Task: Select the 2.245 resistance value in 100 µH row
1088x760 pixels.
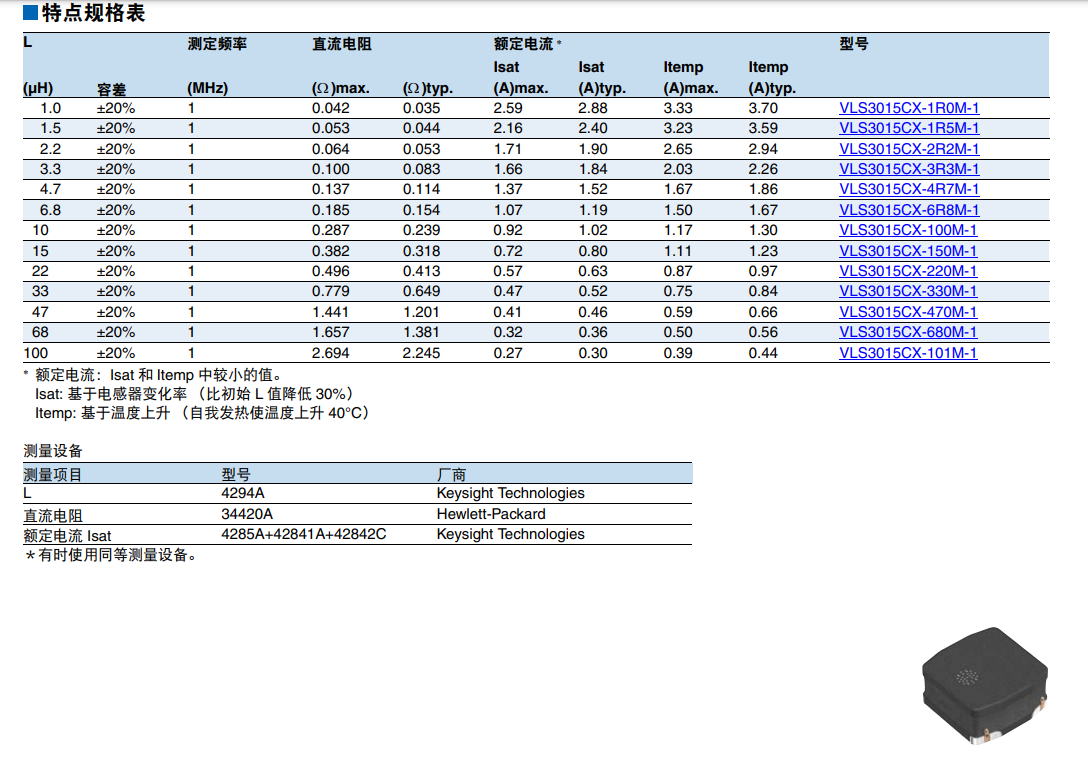Action: (x=422, y=353)
